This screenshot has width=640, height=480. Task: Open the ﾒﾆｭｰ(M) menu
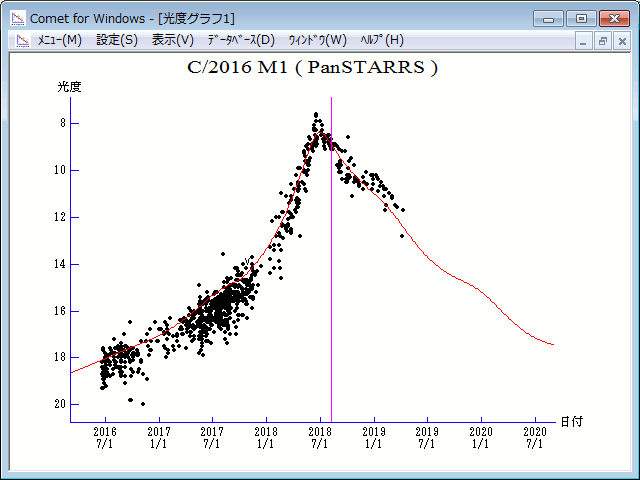(59, 40)
